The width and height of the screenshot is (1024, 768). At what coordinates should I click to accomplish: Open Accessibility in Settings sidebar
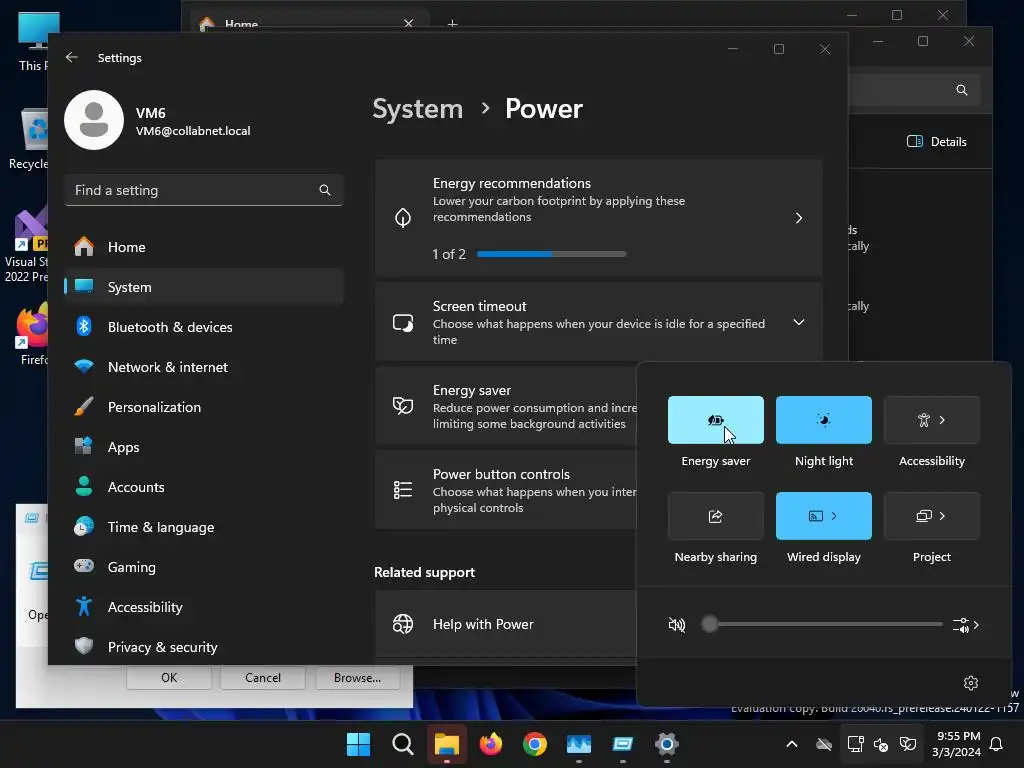[x=204, y=607]
